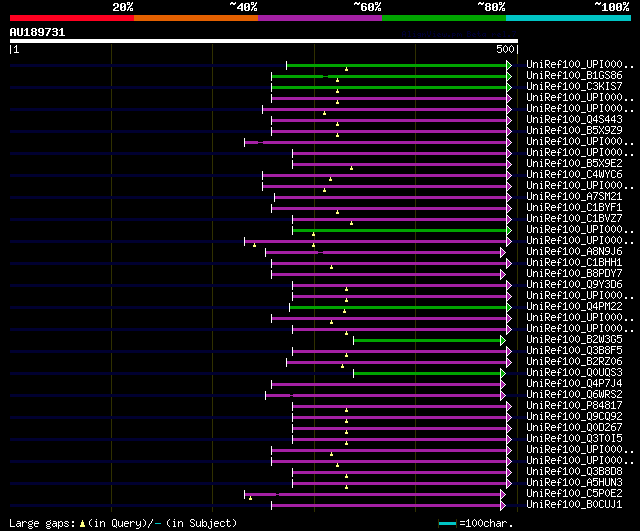The image size is (640, 531).
Task: Select hit label UniRef100_Q9CQ92
Action: 574,417
